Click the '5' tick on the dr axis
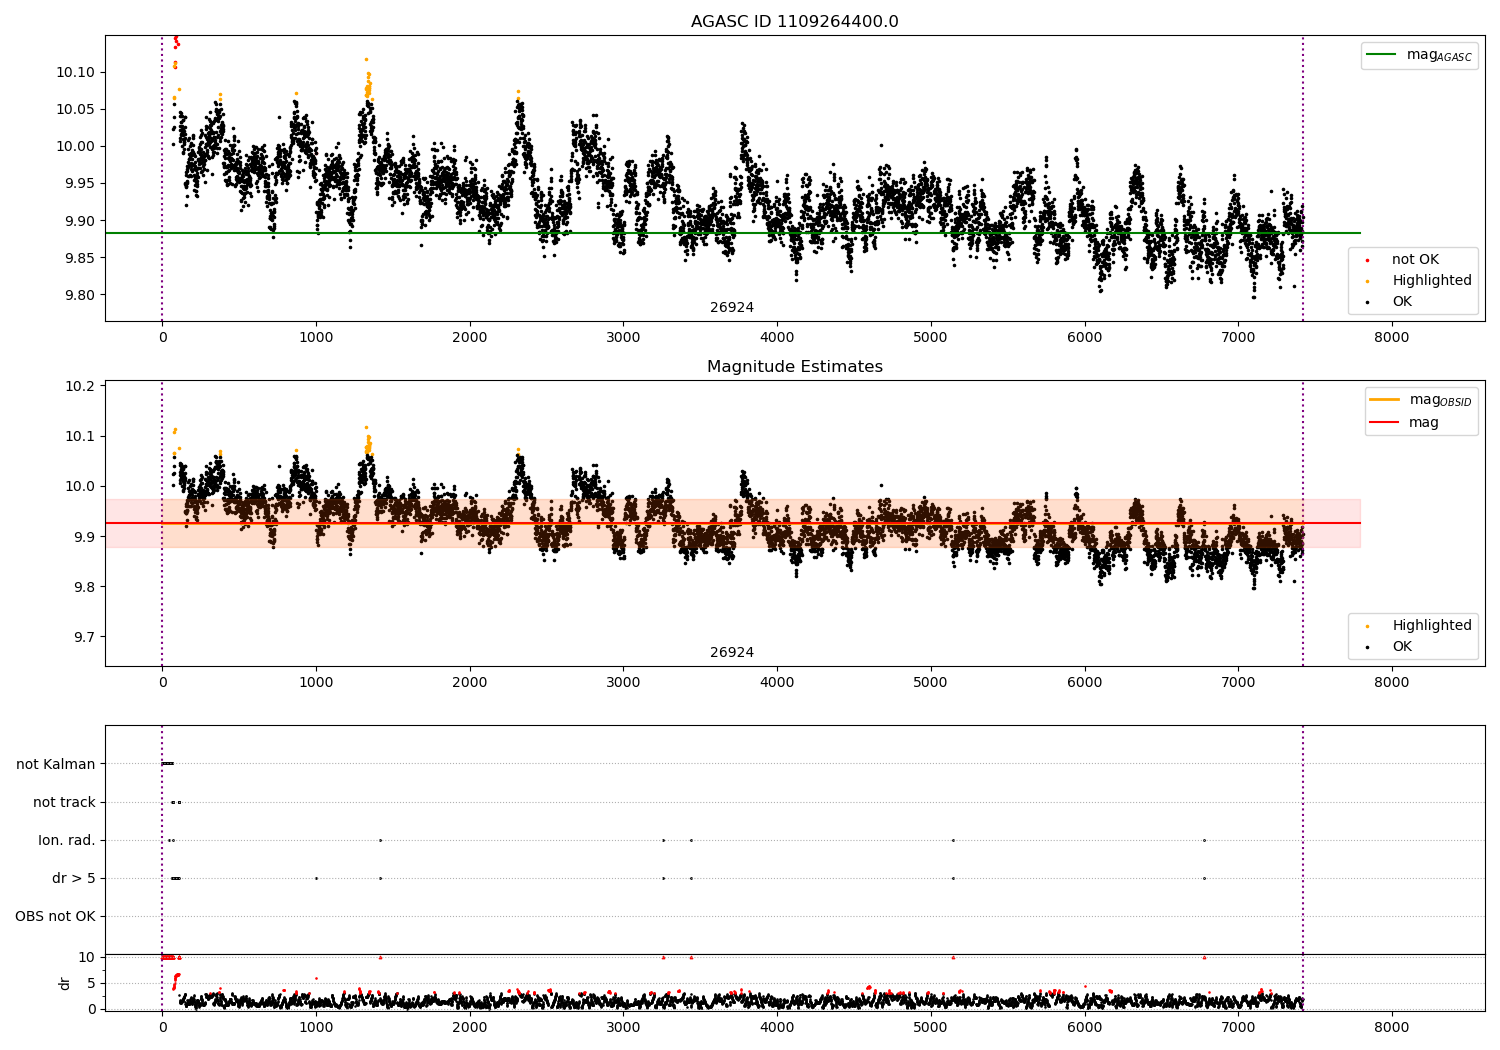1500x1050 pixels. [92, 984]
